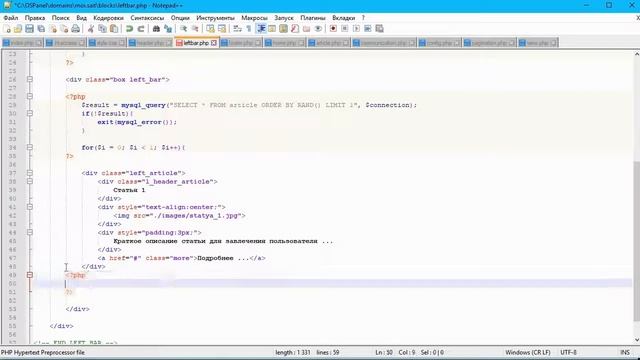This screenshot has height=360, width=640.
Task: Click the UTF-8 encoding in status bar
Action: [x=569, y=352]
